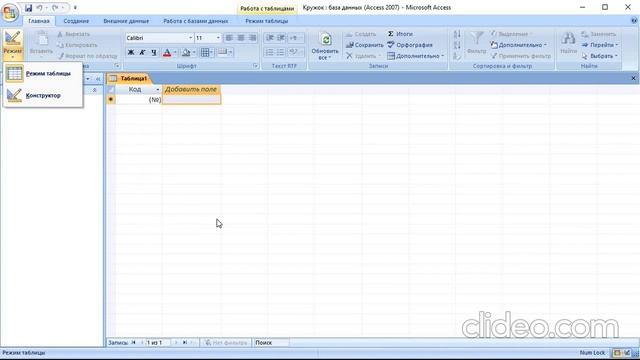Click the numbered list icon
This screenshot has height=360, width=640.
269,52
